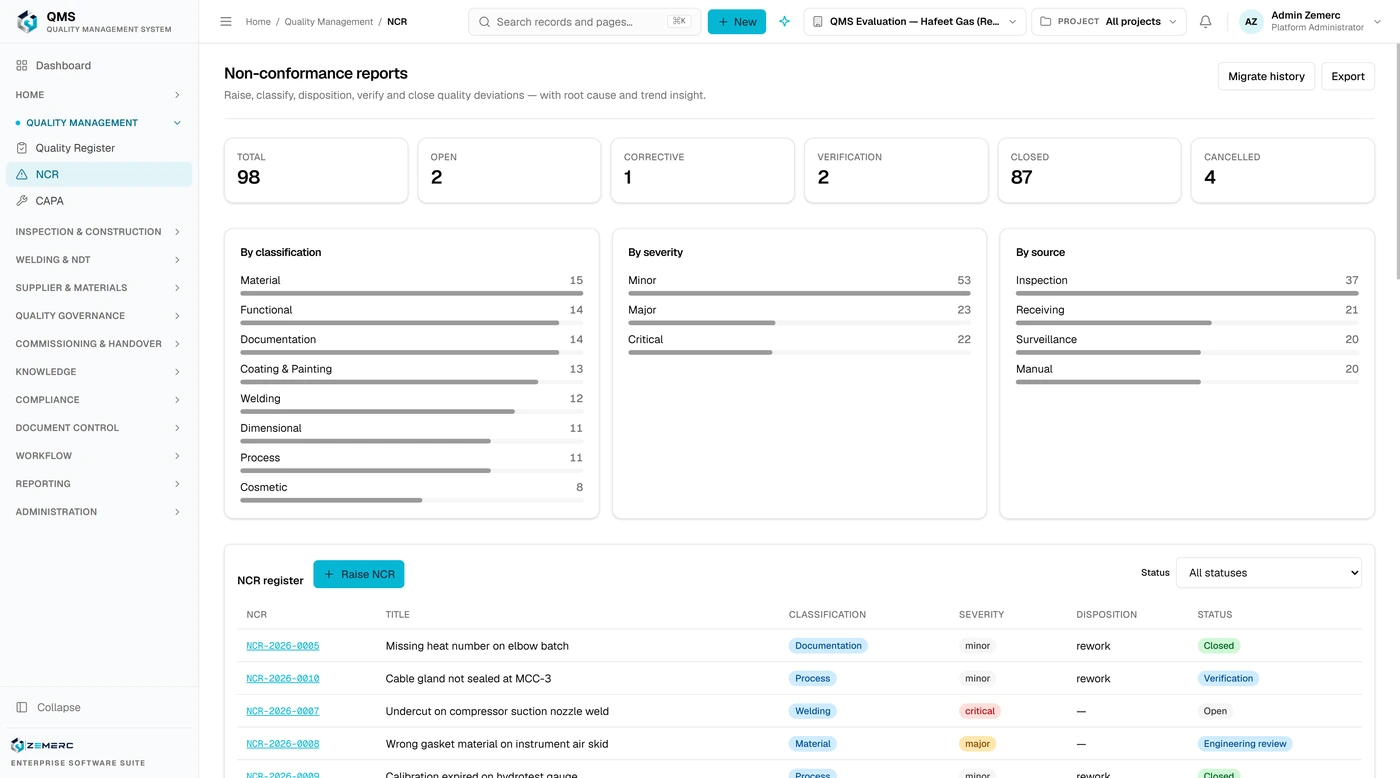Expand SUPPLIER & MATERIALS section
Image resolution: width=1400 pixels, height=778 pixels.
tap(98, 288)
